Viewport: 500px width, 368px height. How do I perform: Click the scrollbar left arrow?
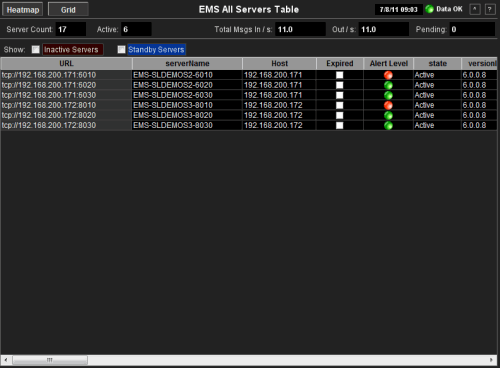6,360
